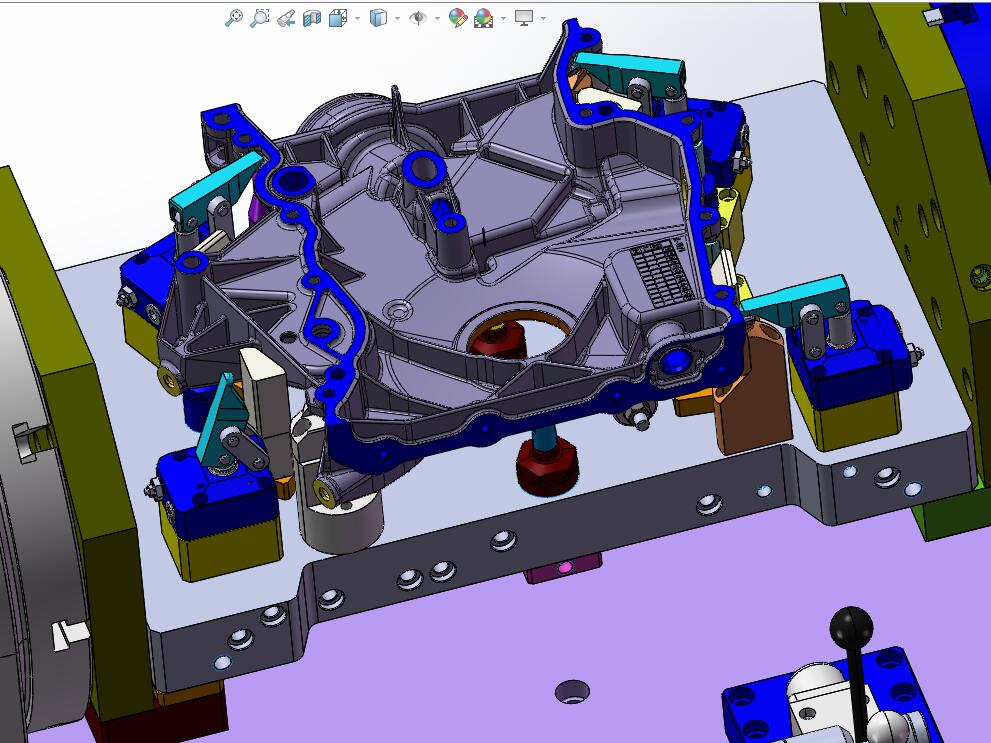Expand the Hide/Show Items dropdown arrow
The height and width of the screenshot is (743, 991).
coord(437,18)
